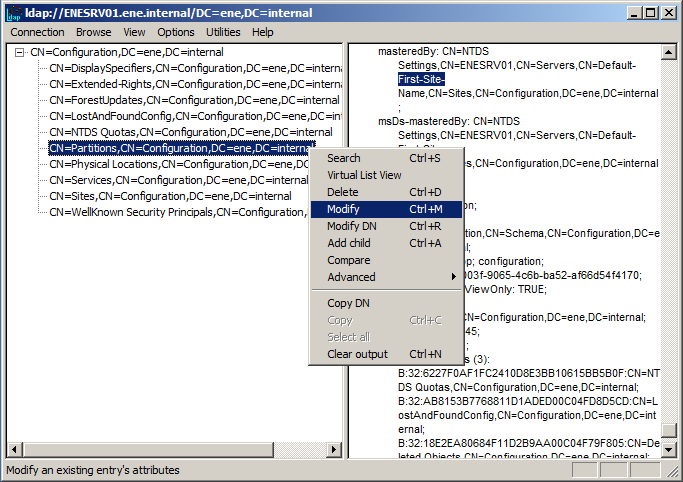This screenshot has width=683, height=482.
Task: Open the Browse menu
Action: [93, 32]
